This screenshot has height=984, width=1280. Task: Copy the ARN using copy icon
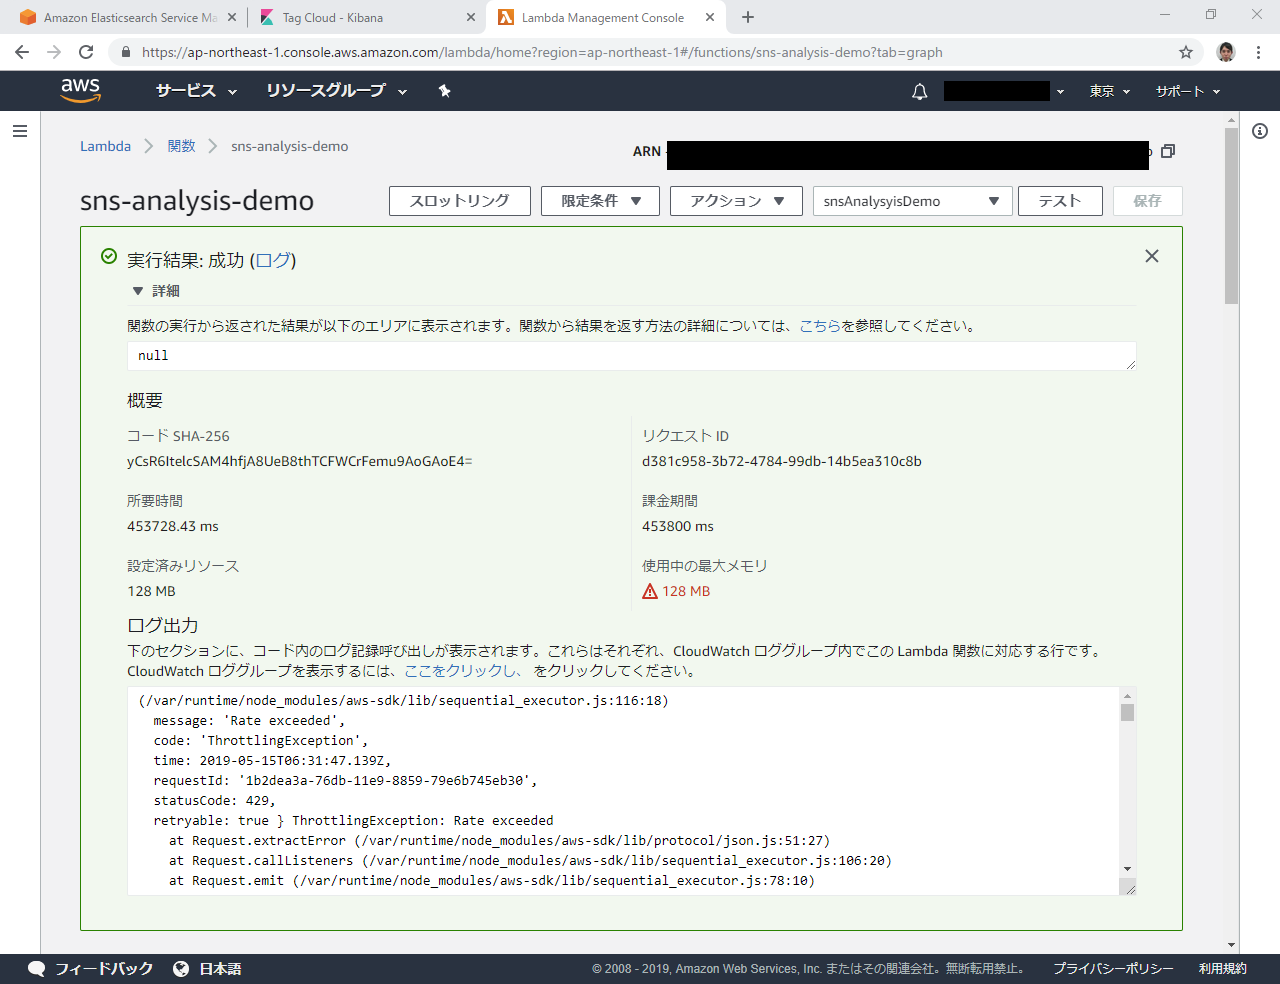[1167, 151]
